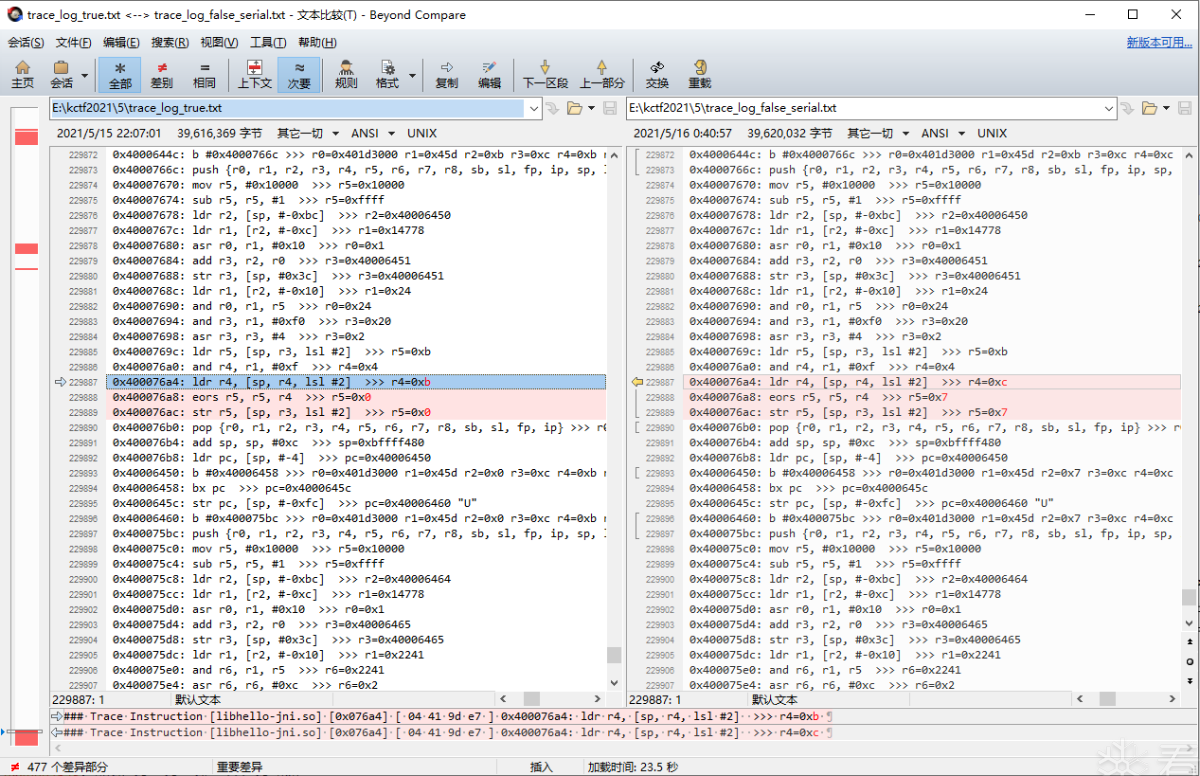1200x776 pixels.
Task: Click '477 个差异部分' in status bar
Action: (x=66, y=767)
